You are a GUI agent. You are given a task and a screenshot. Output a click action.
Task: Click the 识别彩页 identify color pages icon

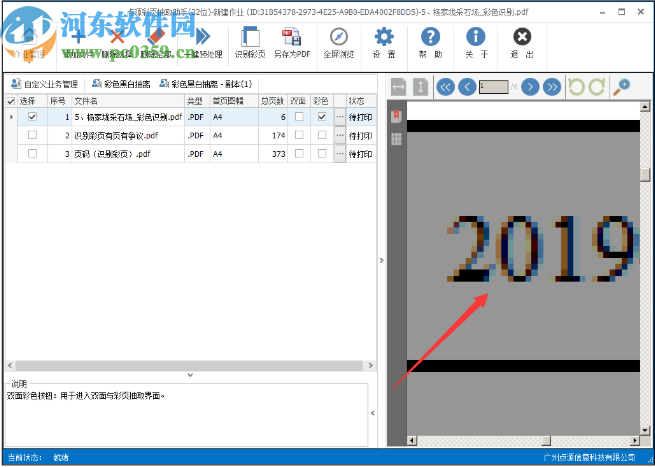[x=250, y=37]
